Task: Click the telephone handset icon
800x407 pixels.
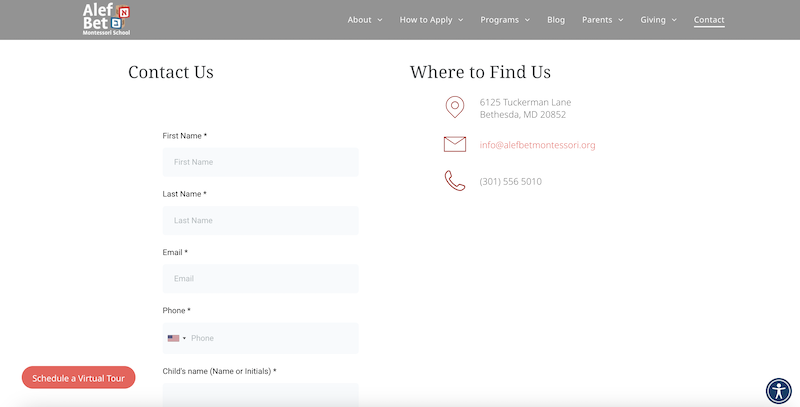Action: 455,181
